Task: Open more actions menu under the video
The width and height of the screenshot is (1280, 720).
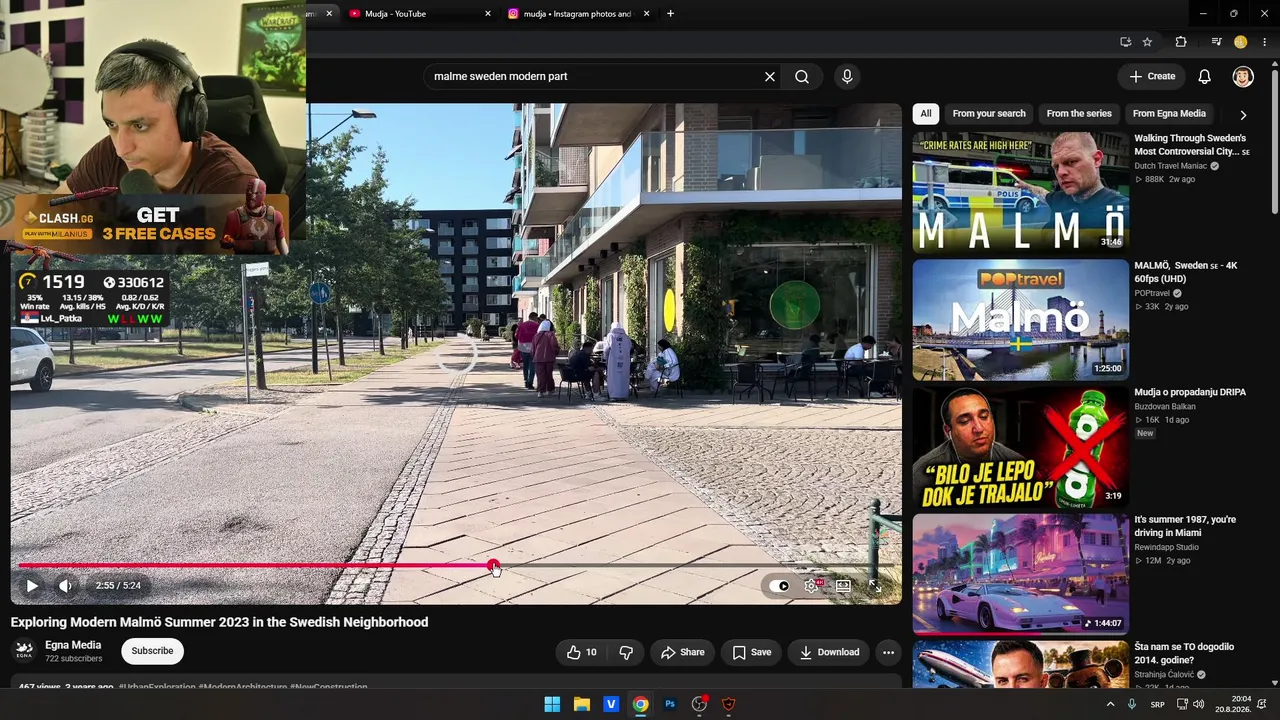Action: tap(888, 652)
